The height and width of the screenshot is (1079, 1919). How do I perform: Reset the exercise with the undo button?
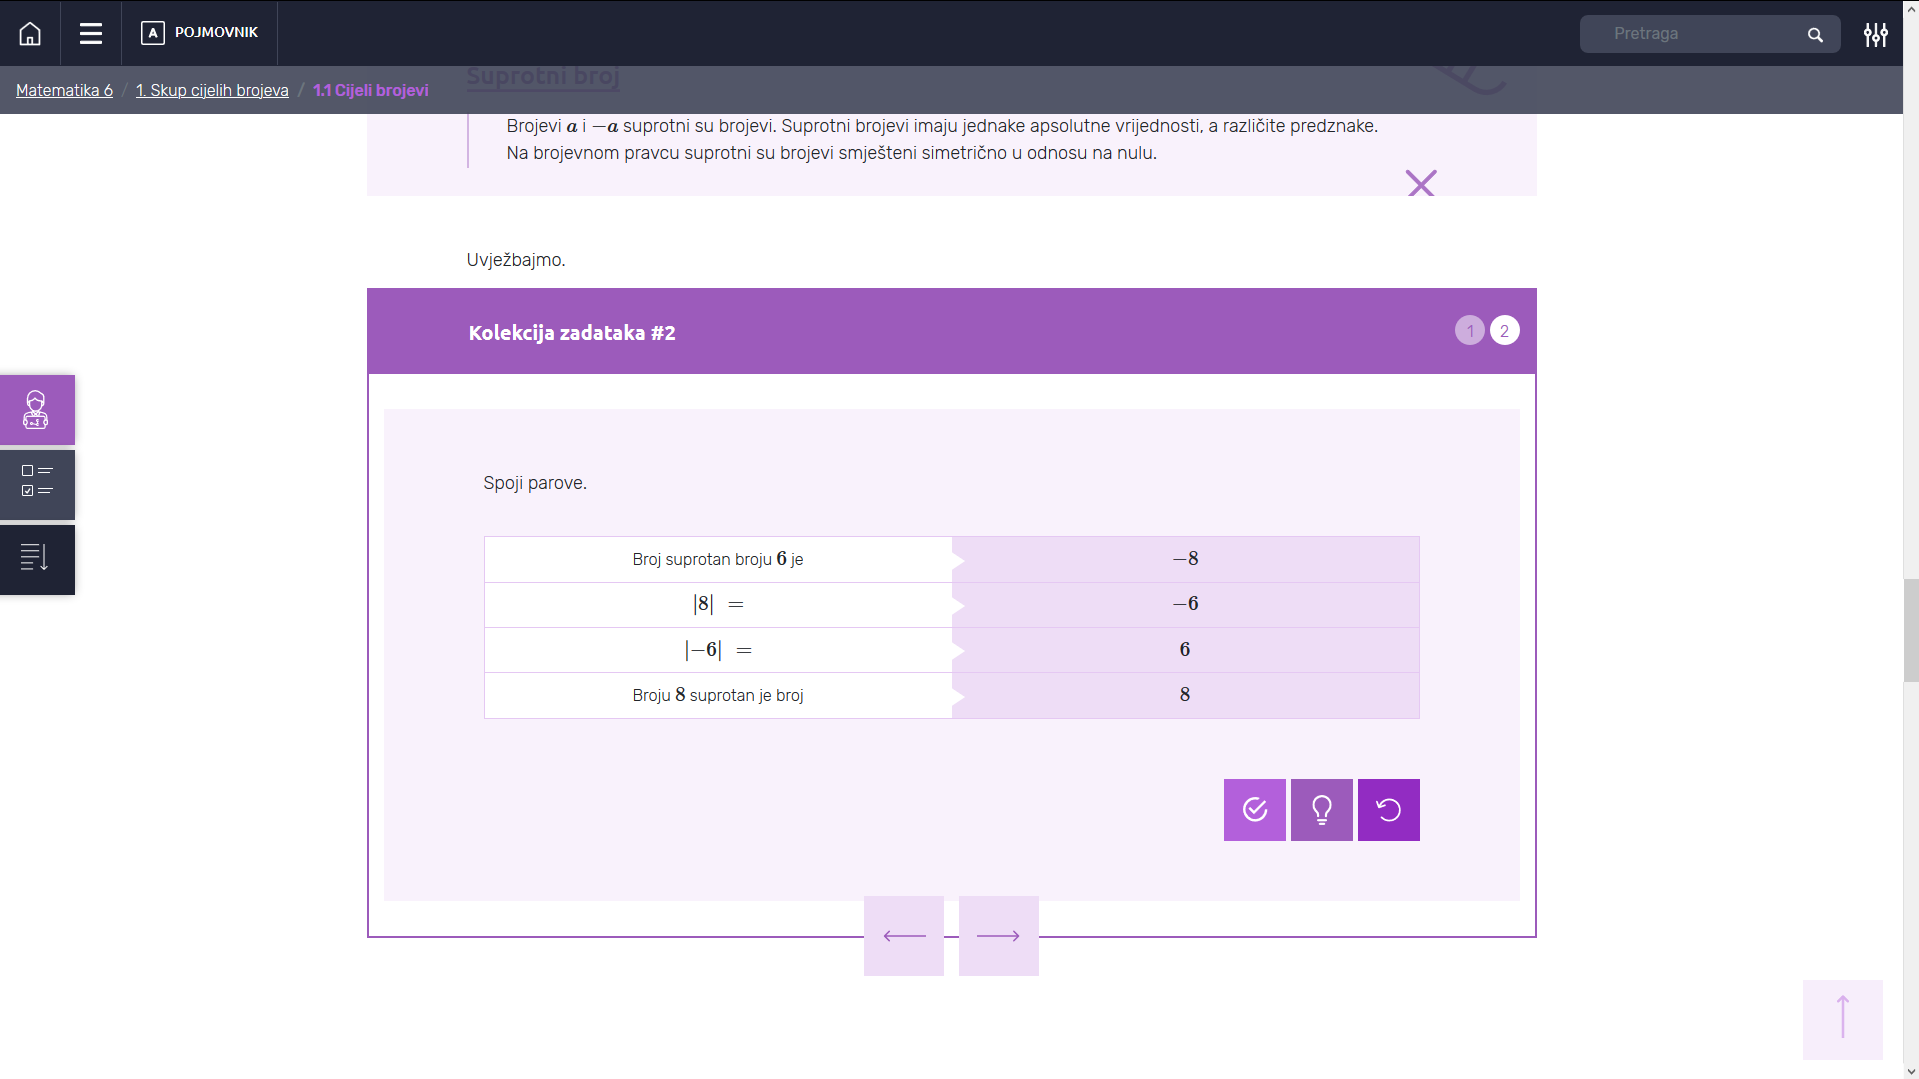coord(1388,810)
